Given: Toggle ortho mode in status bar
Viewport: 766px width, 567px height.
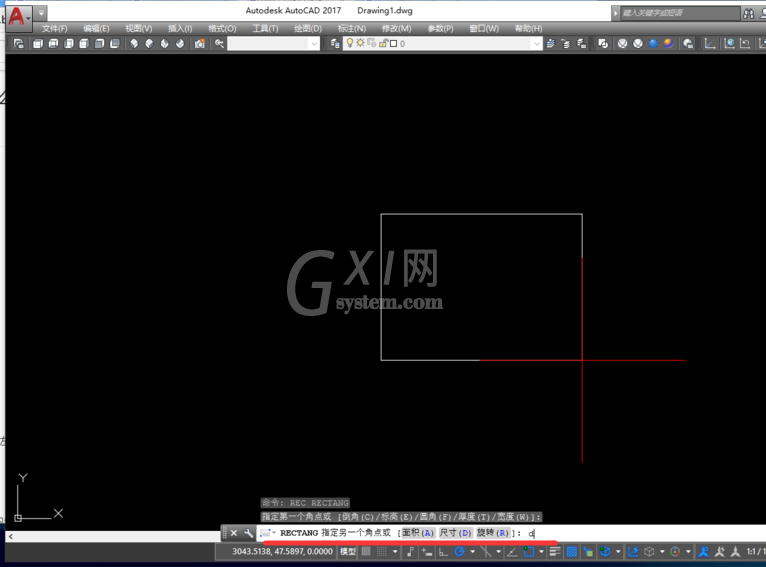Looking at the screenshot, I should click(443, 552).
